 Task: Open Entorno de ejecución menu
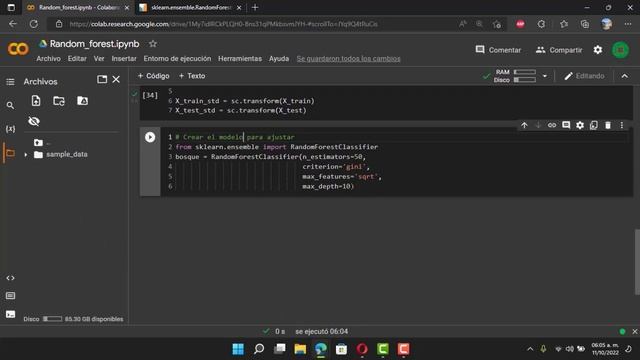pyautogui.click(x=177, y=59)
